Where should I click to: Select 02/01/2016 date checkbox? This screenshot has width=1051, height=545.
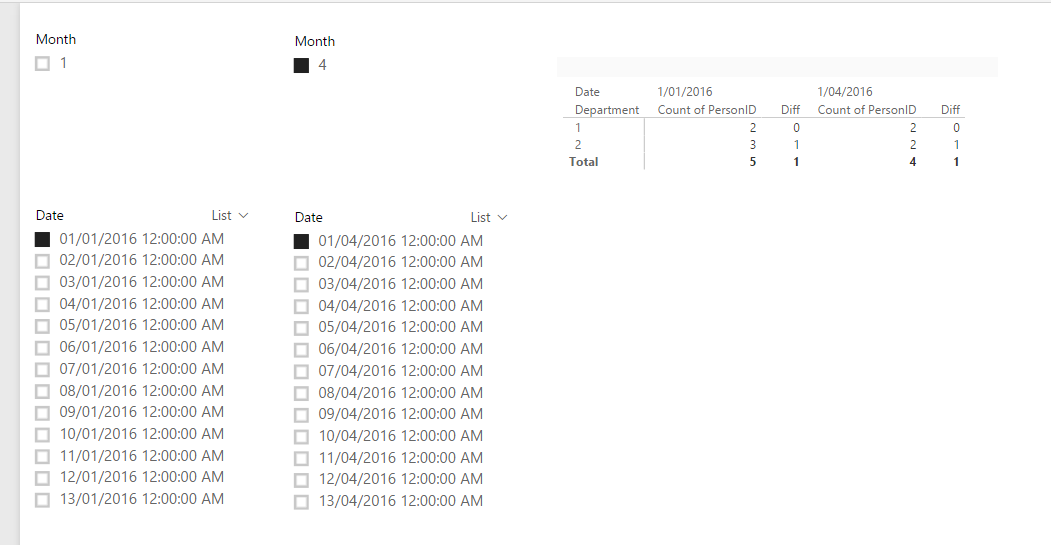click(x=42, y=261)
